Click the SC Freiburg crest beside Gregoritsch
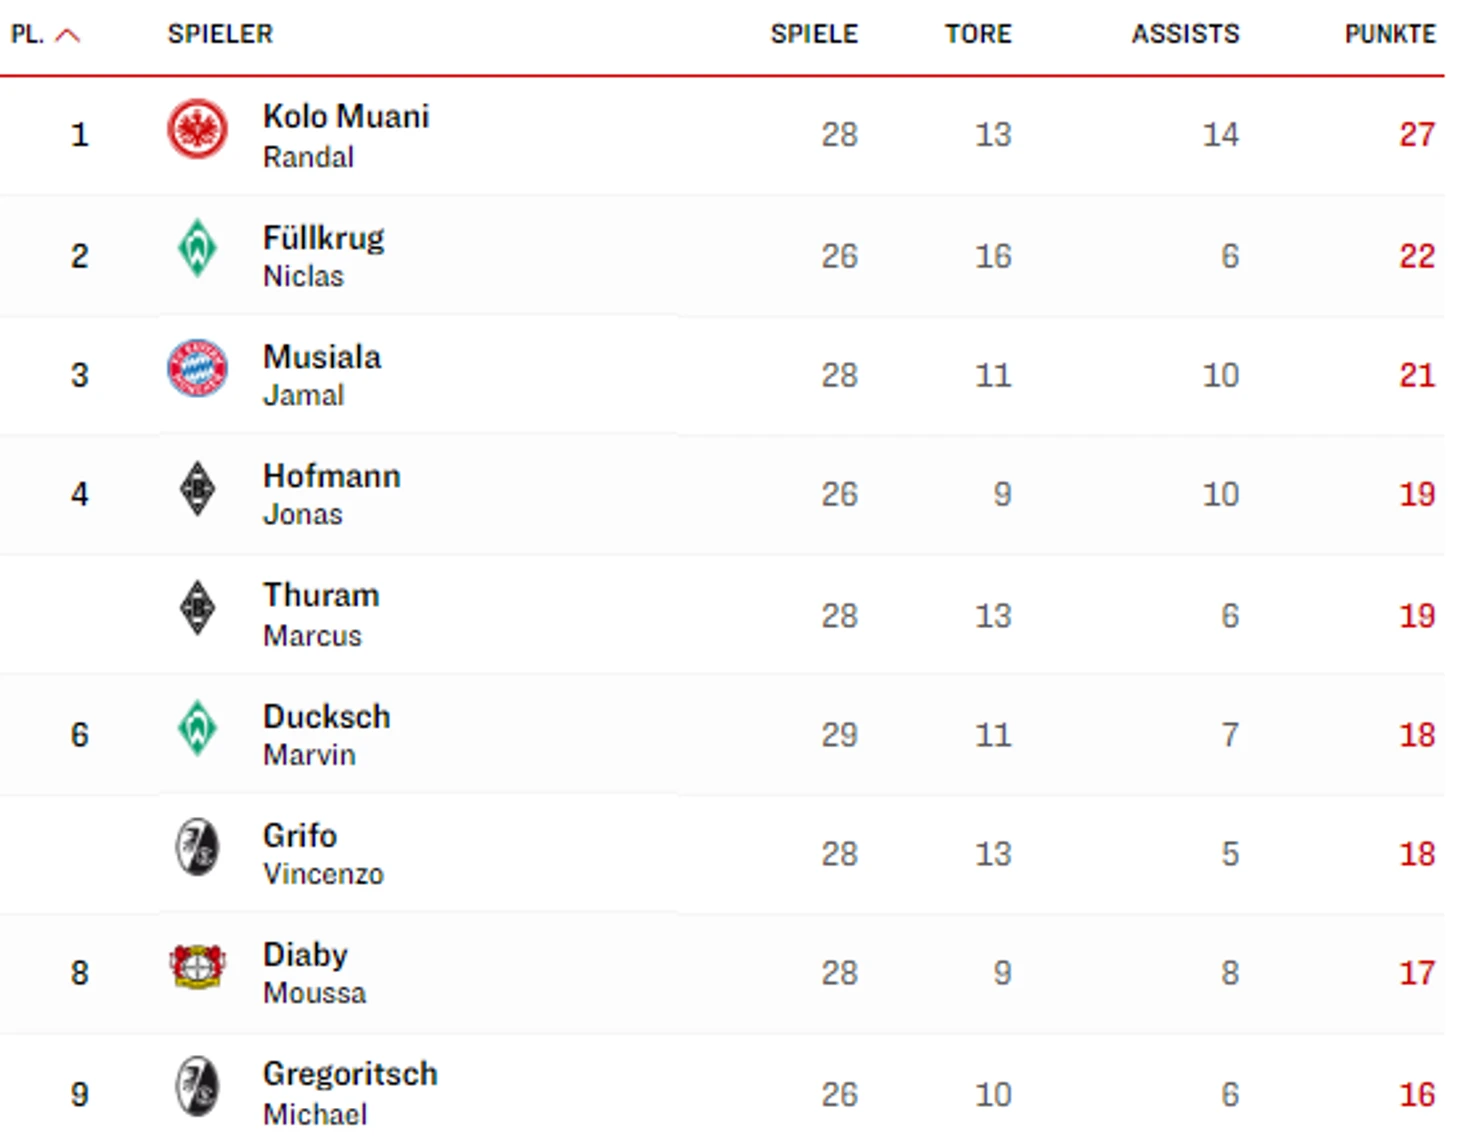 click(x=197, y=1086)
